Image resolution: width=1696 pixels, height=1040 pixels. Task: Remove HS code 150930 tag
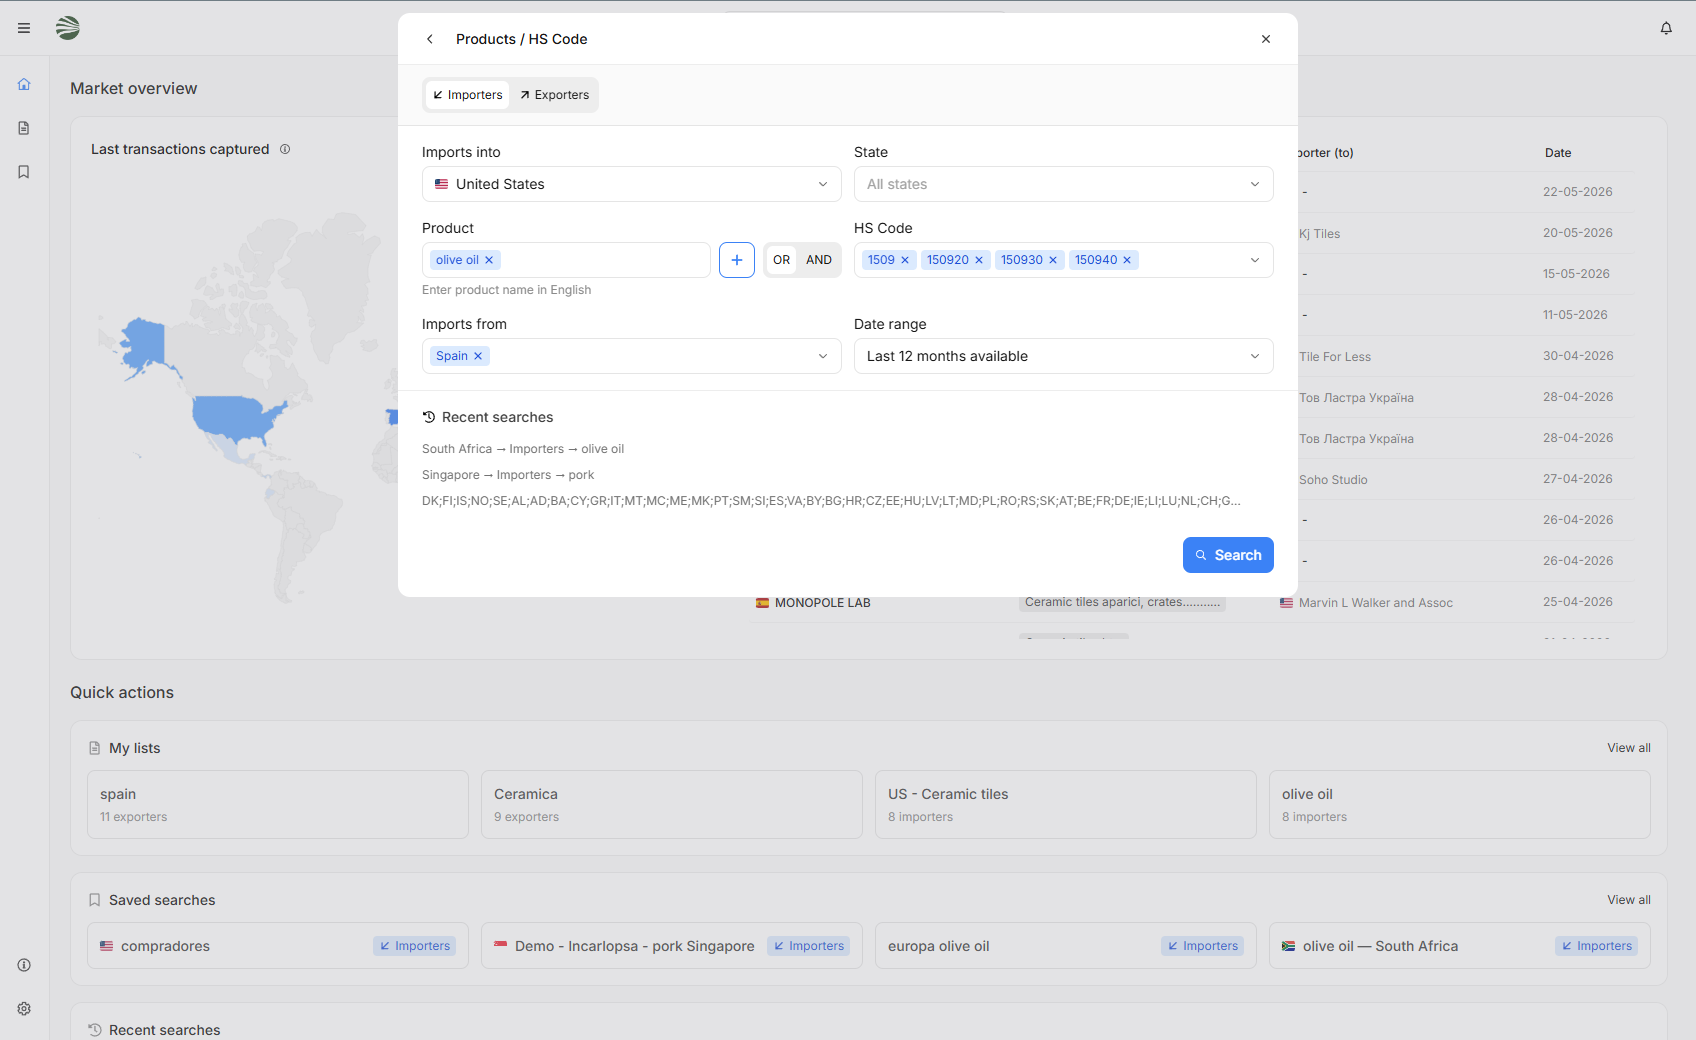click(1053, 260)
